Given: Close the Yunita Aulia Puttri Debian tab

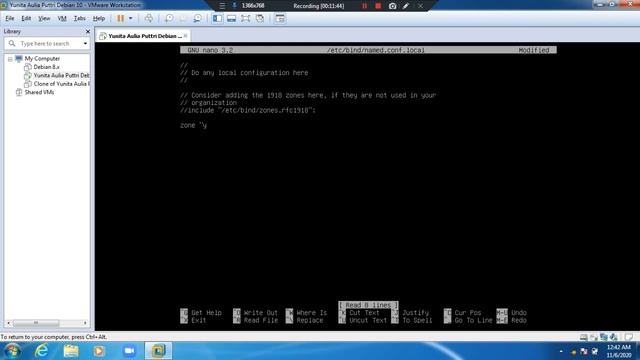Looking at the screenshot, I should click(186, 36).
